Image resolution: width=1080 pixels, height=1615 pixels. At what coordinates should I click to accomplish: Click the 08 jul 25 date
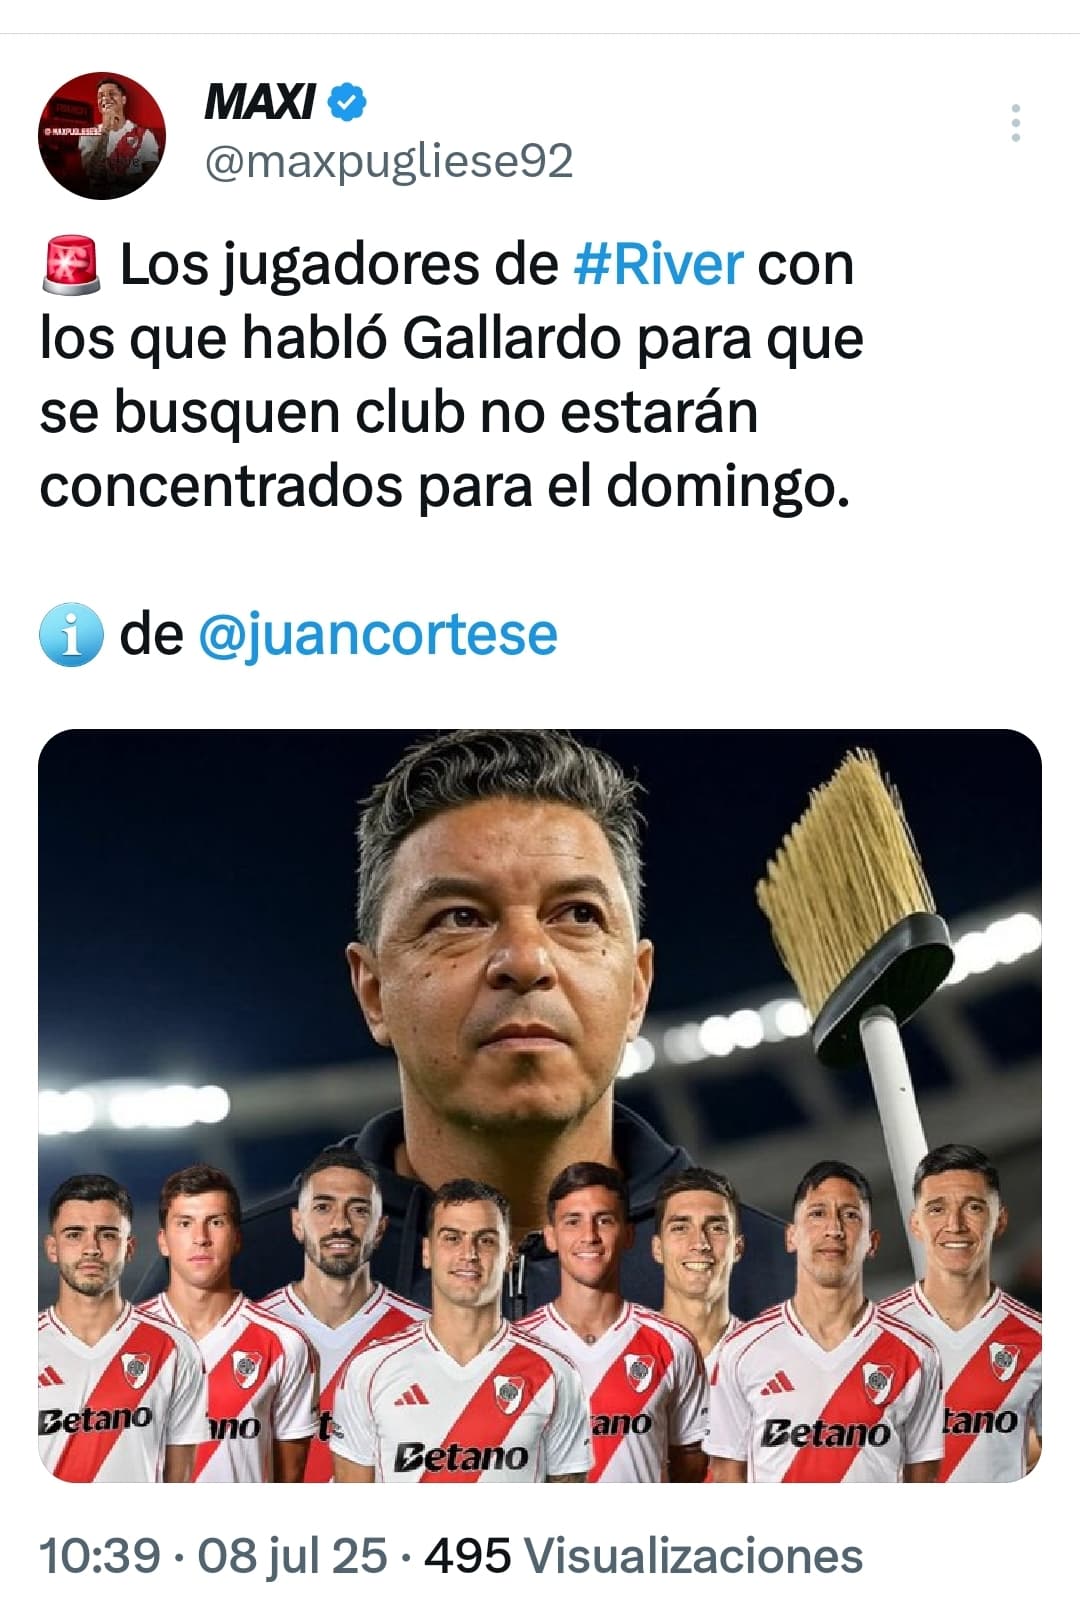(292, 1555)
